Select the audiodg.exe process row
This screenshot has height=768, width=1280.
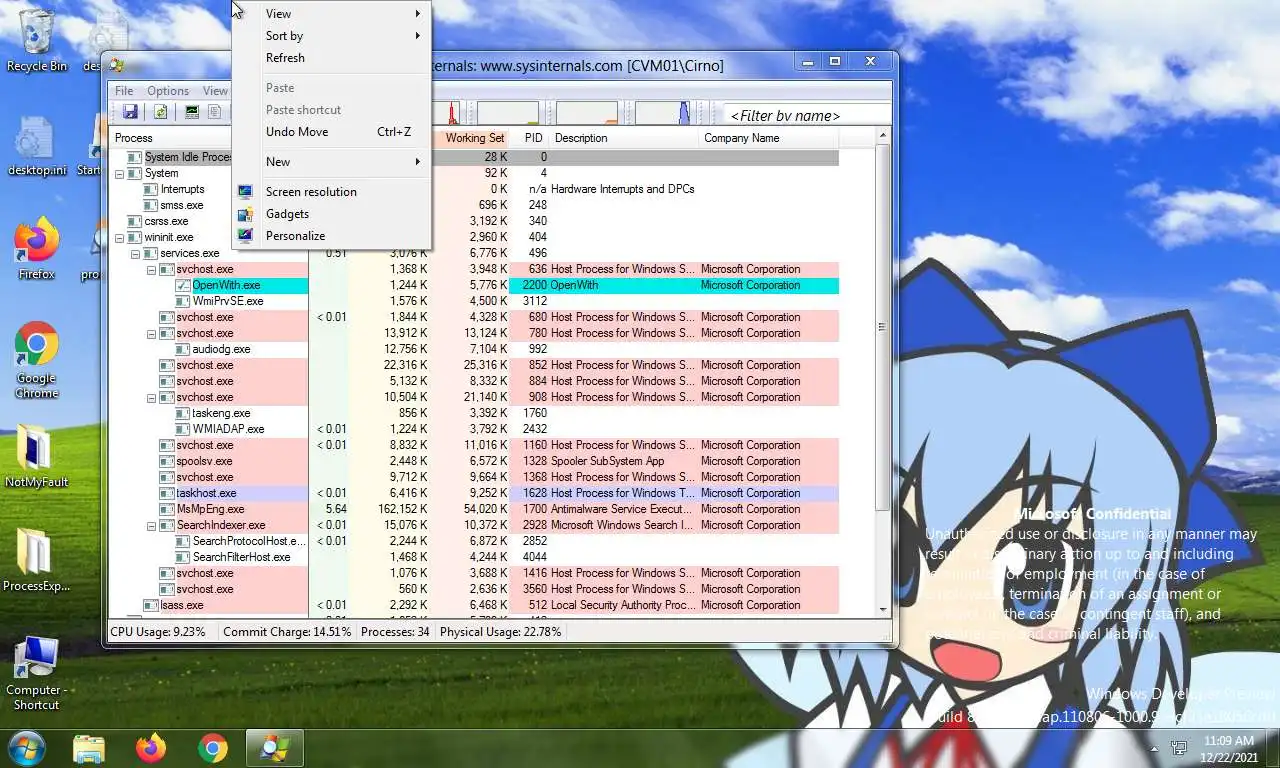click(x=474, y=349)
